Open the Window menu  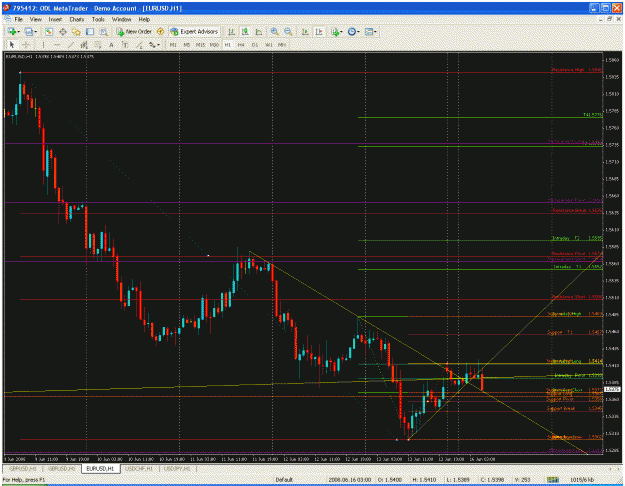point(121,19)
